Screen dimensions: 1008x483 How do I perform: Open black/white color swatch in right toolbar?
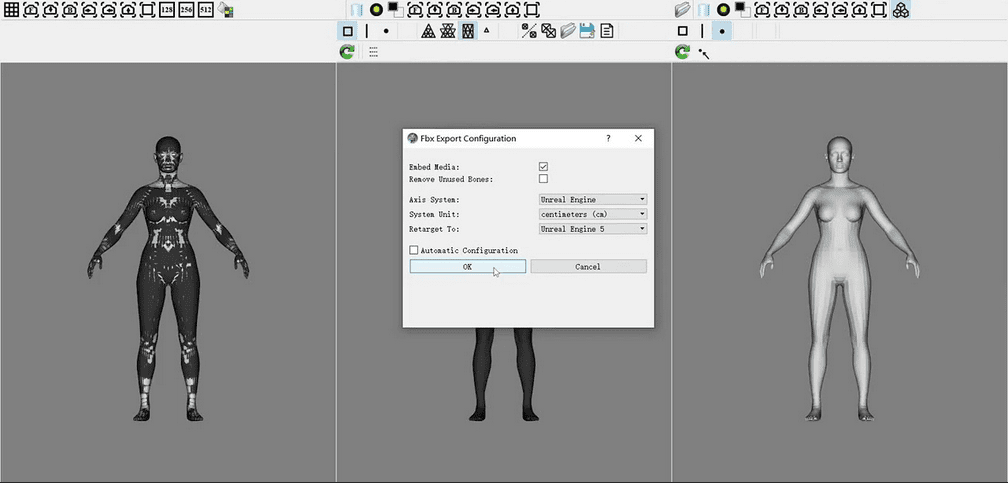point(742,9)
